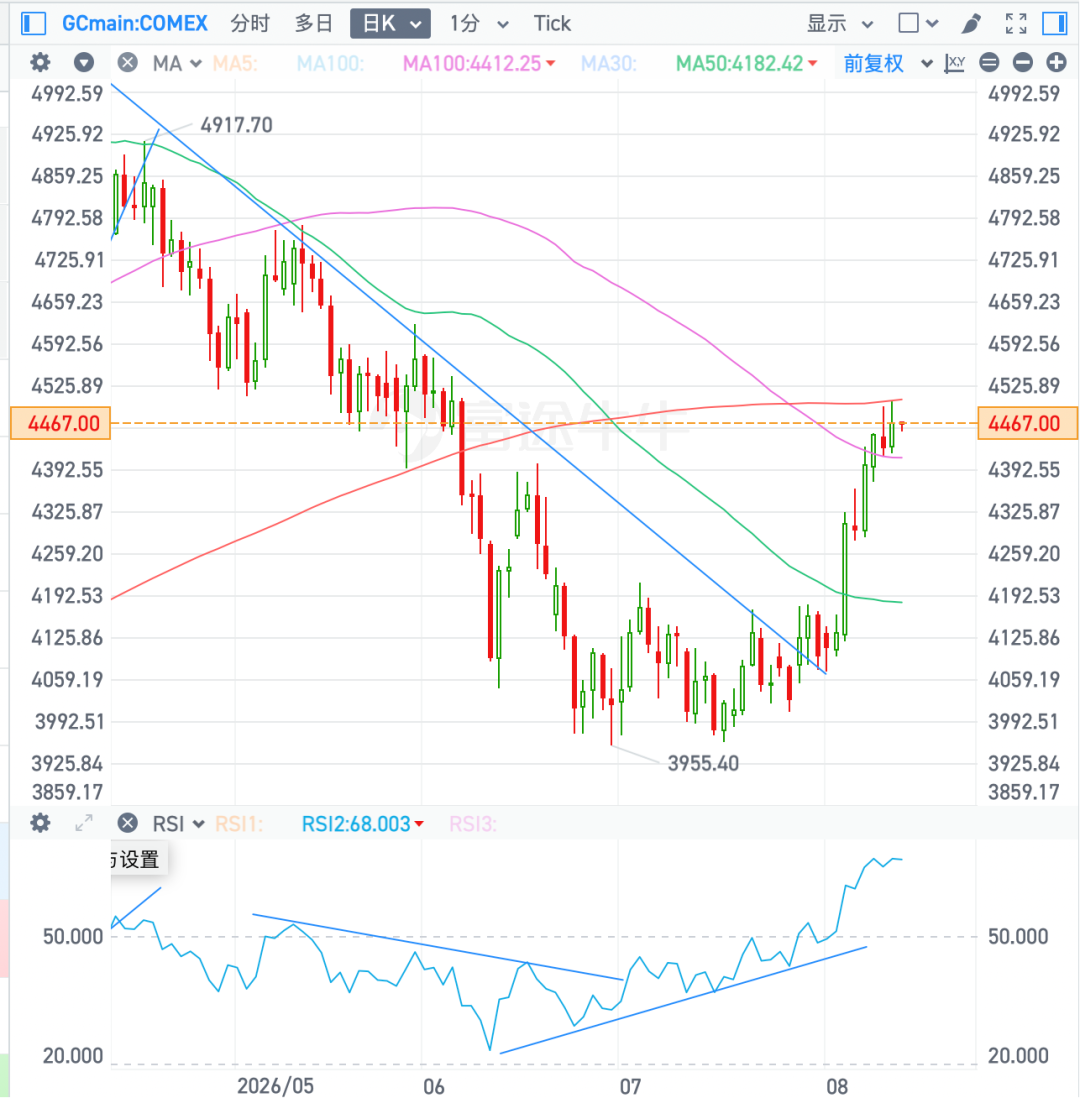Toggle the MA50:4182.42 line
This screenshot has height=1098, width=1080.
[747, 64]
